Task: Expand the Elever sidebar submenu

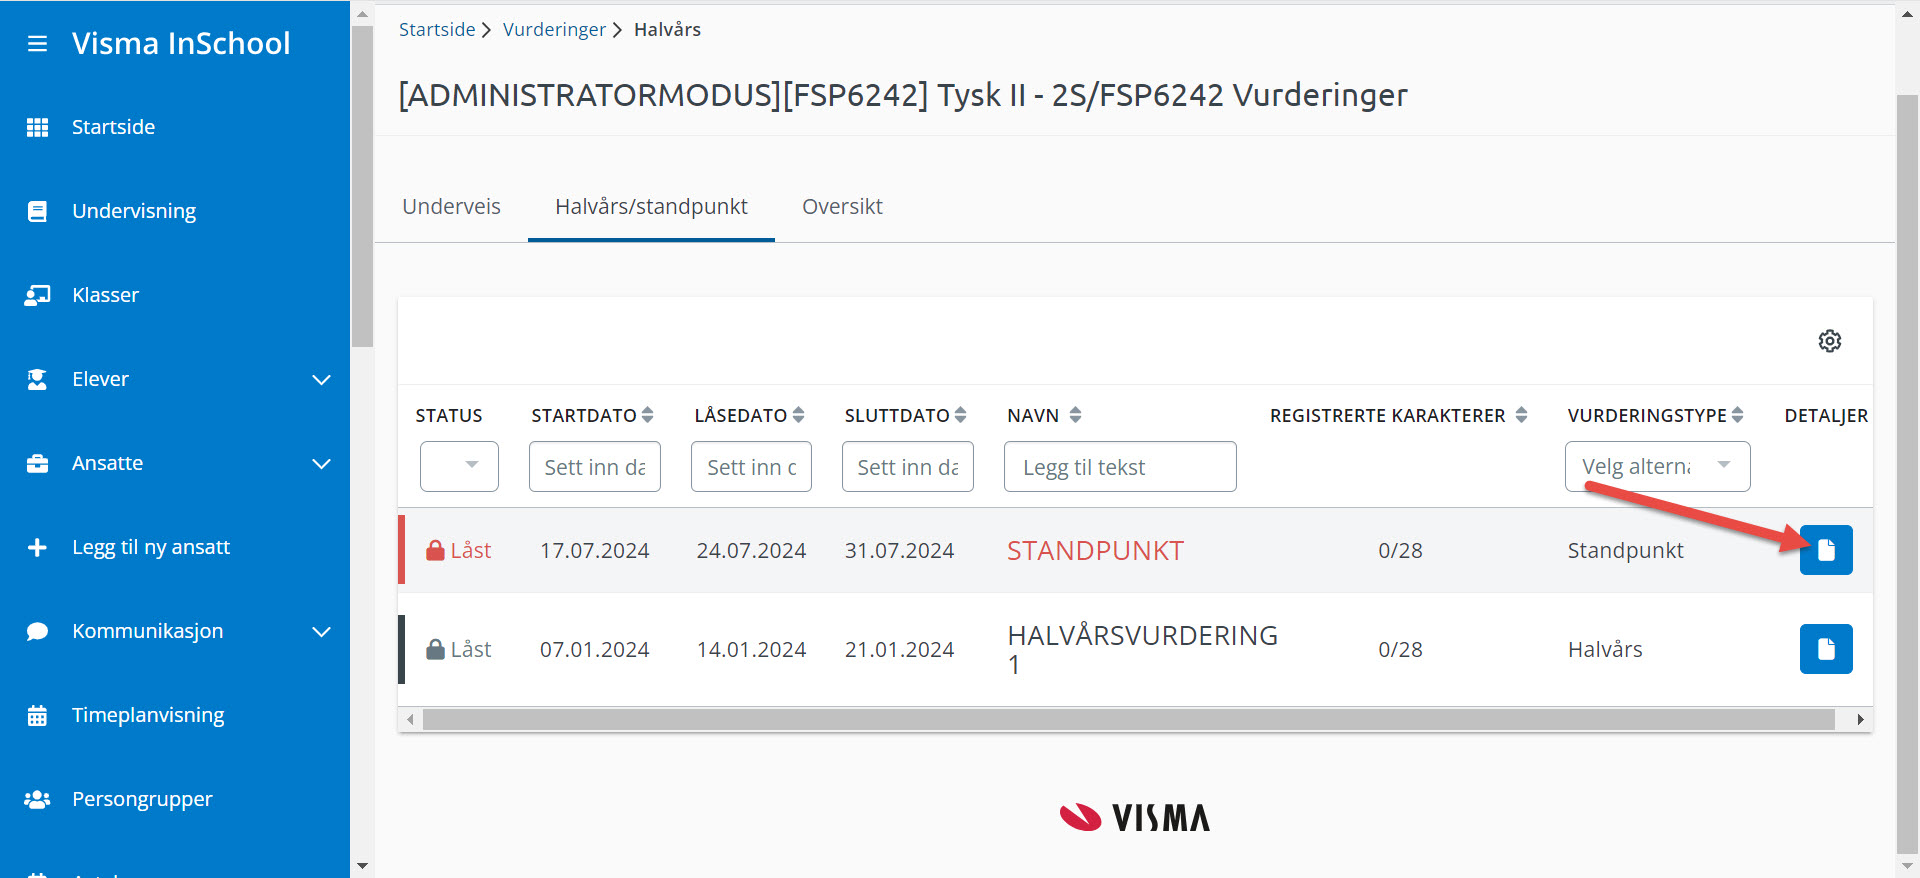Action: (321, 379)
